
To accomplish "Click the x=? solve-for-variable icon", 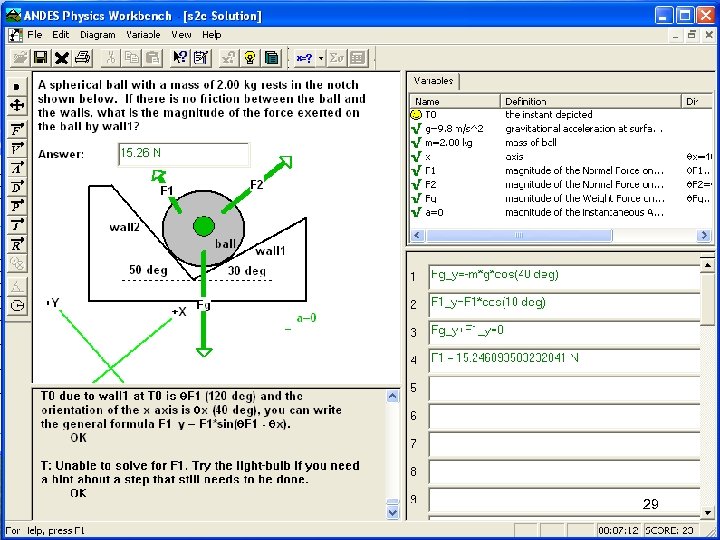I will (304, 58).
